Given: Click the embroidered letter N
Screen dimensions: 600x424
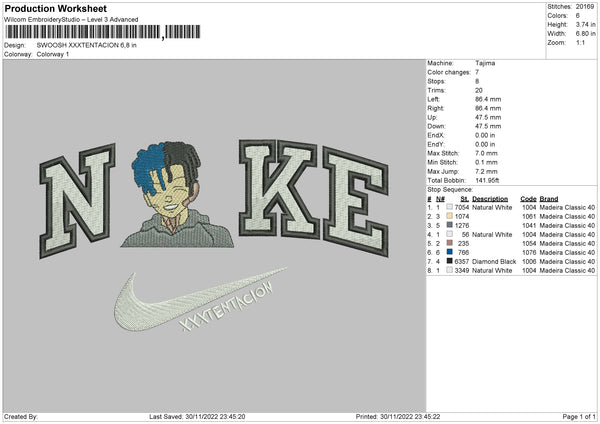Looking at the screenshot, I should pyautogui.click(x=77, y=200).
